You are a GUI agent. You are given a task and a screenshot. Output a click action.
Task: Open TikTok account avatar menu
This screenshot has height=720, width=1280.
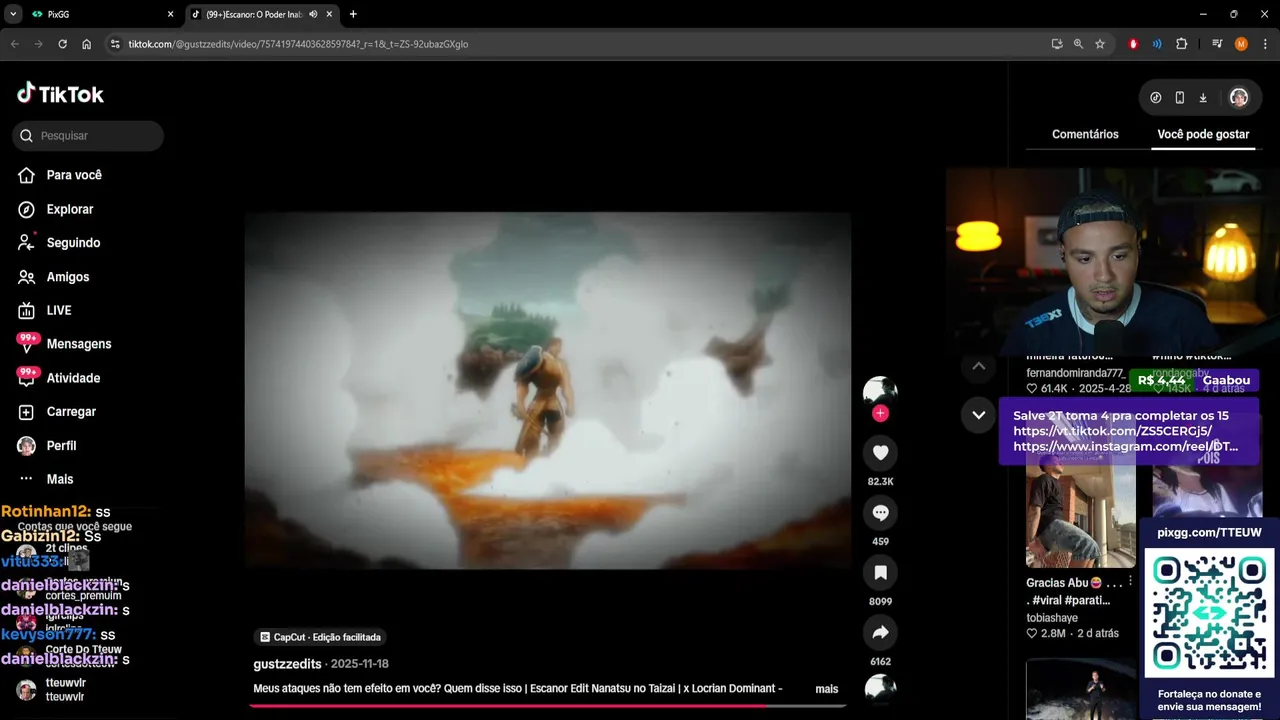(1239, 98)
